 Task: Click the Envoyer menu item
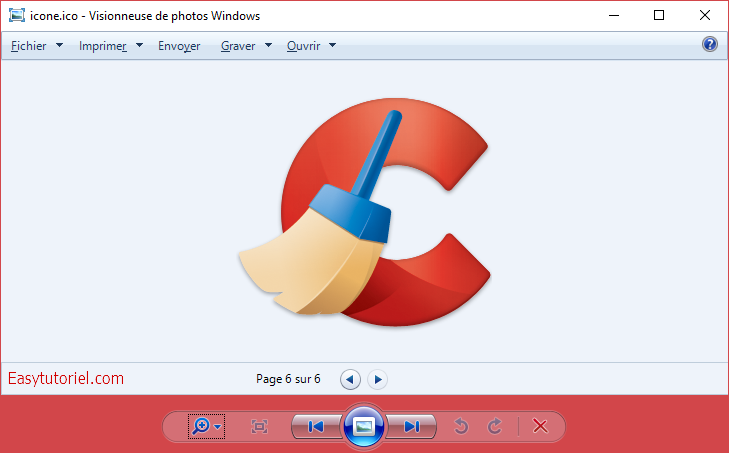pyautogui.click(x=179, y=46)
